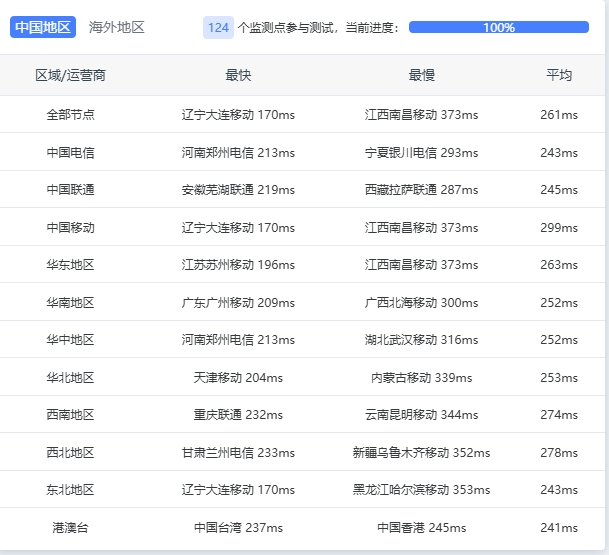Select the 全部节点 row label
609x555 pixels.
click(70, 115)
